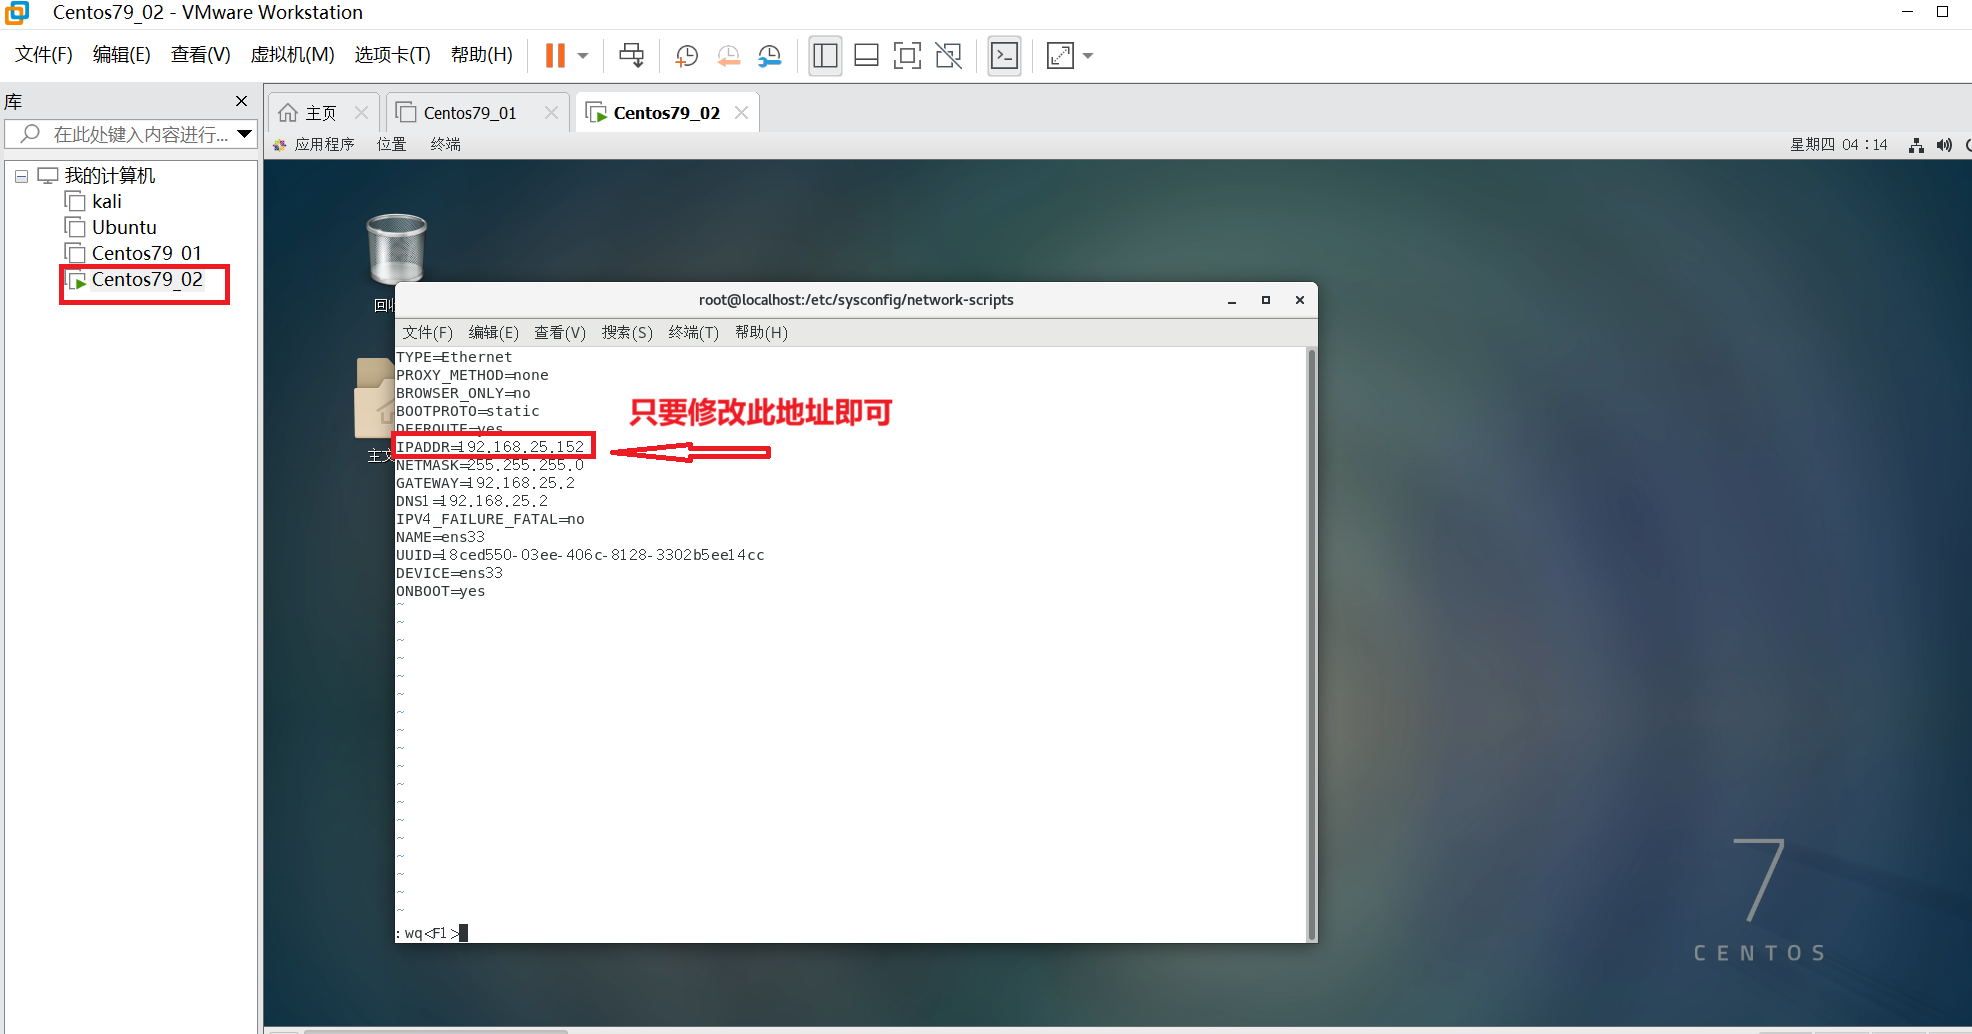Click the DNS1=192.168.25.2 line
This screenshot has height=1034, width=1972.
click(x=472, y=501)
